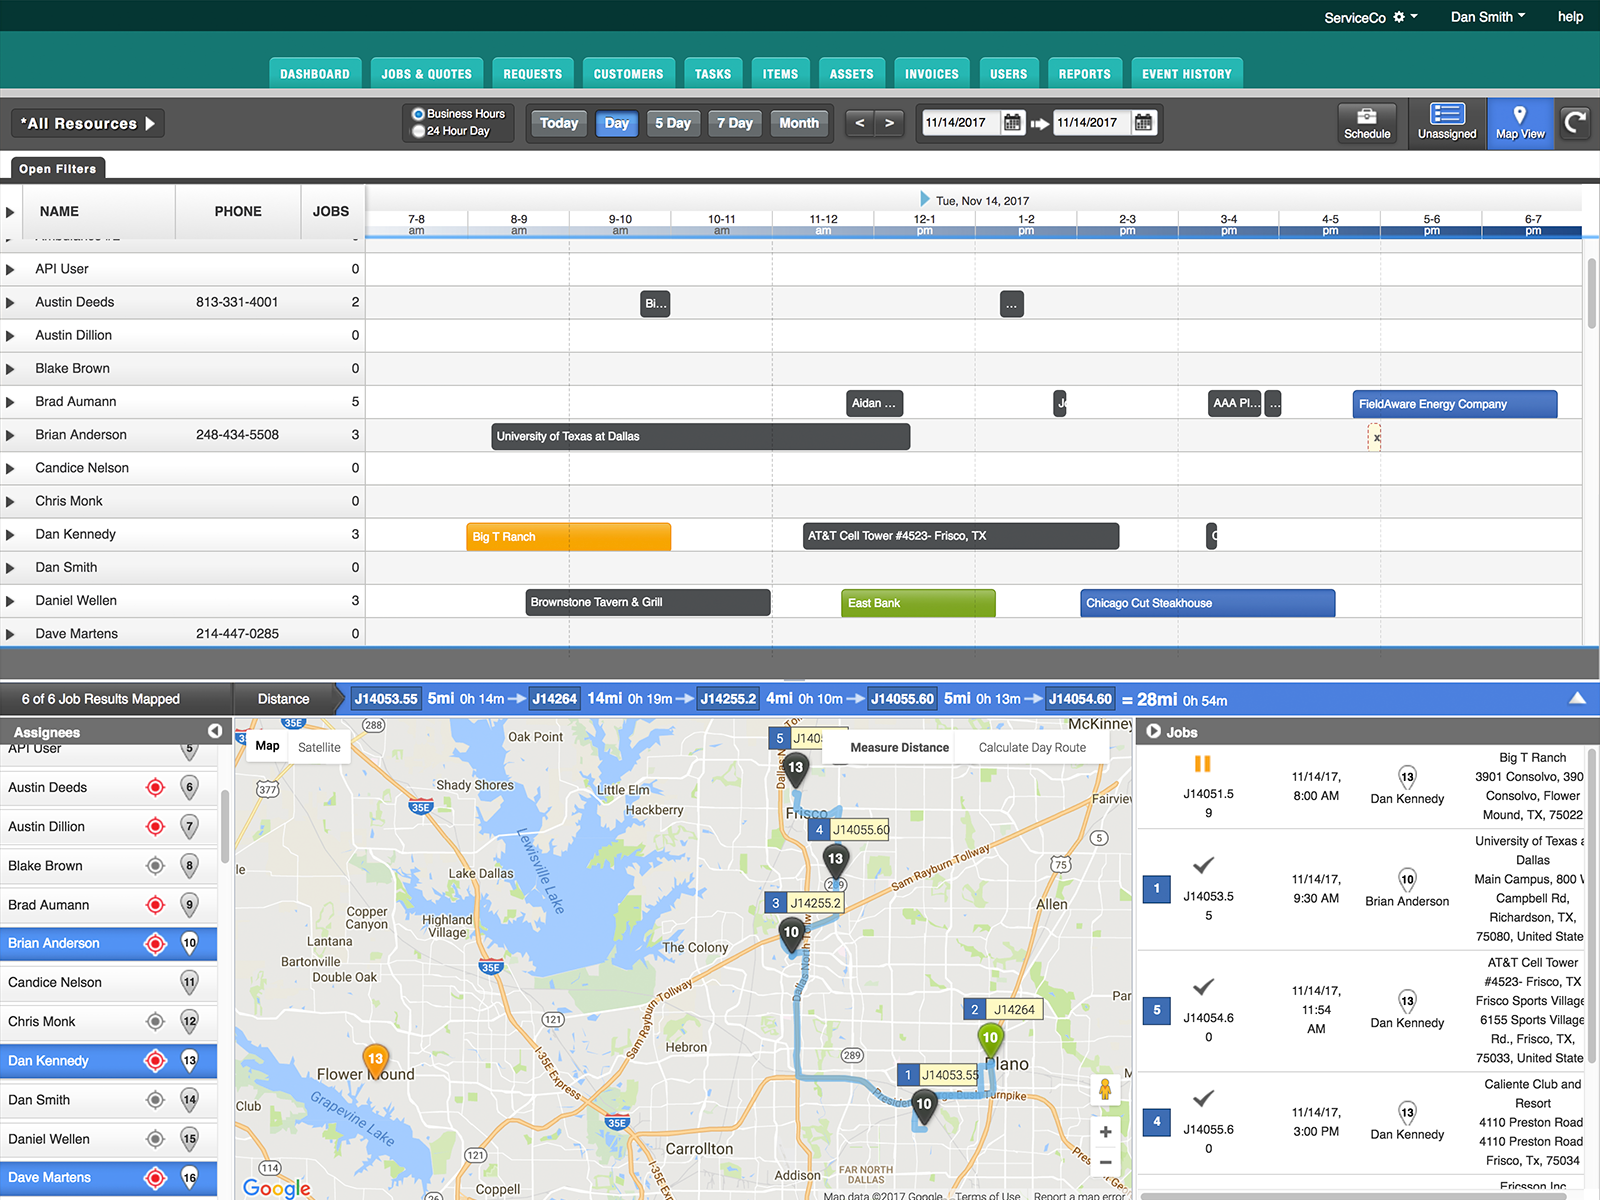Open the end date calendar picker
Image resolution: width=1600 pixels, height=1200 pixels.
pyautogui.click(x=1143, y=123)
